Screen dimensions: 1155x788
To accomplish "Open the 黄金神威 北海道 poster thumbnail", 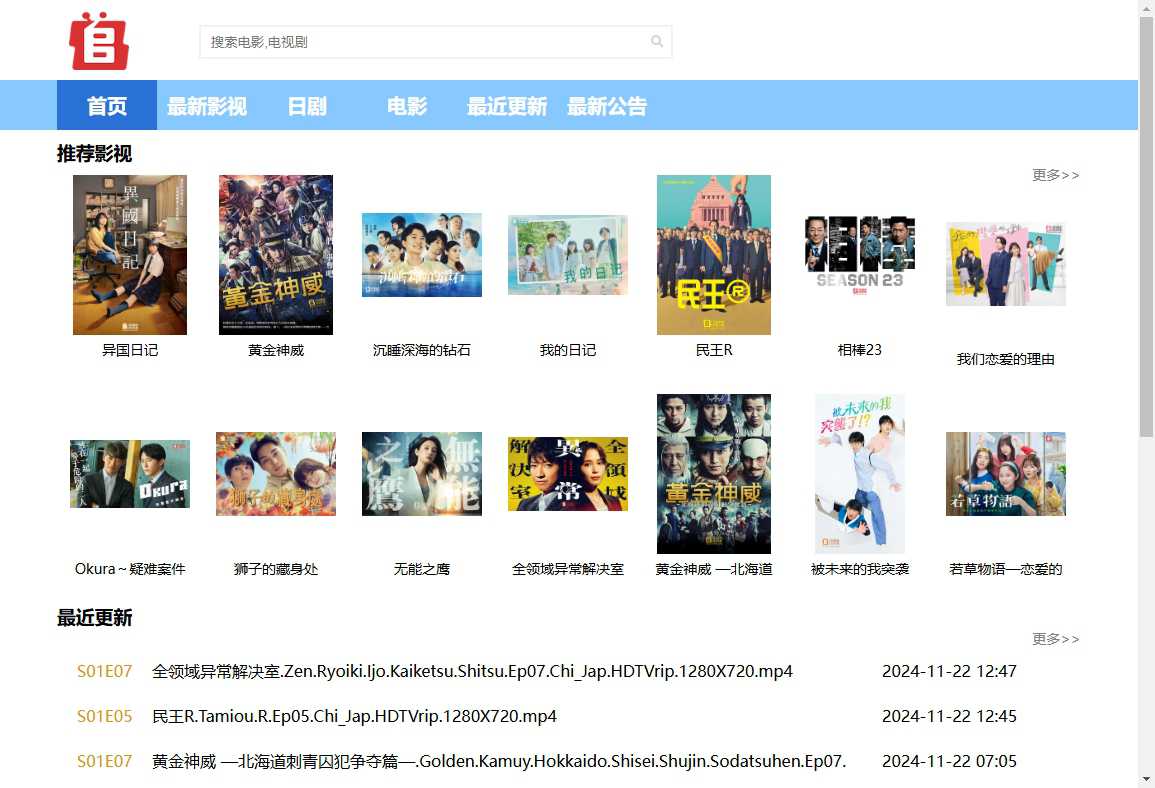I will (x=714, y=474).
